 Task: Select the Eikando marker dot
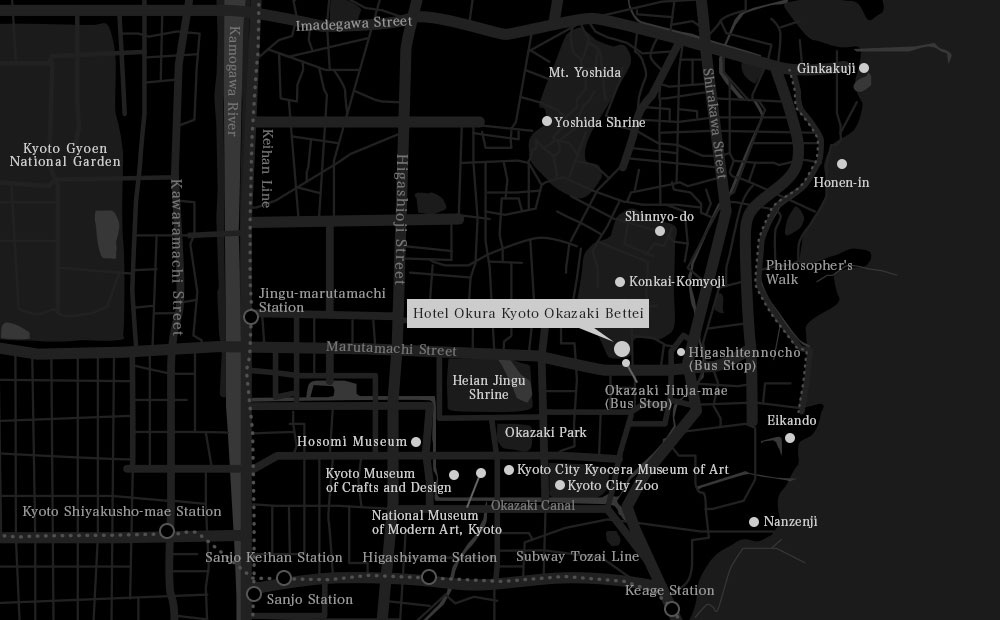tap(790, 438)
